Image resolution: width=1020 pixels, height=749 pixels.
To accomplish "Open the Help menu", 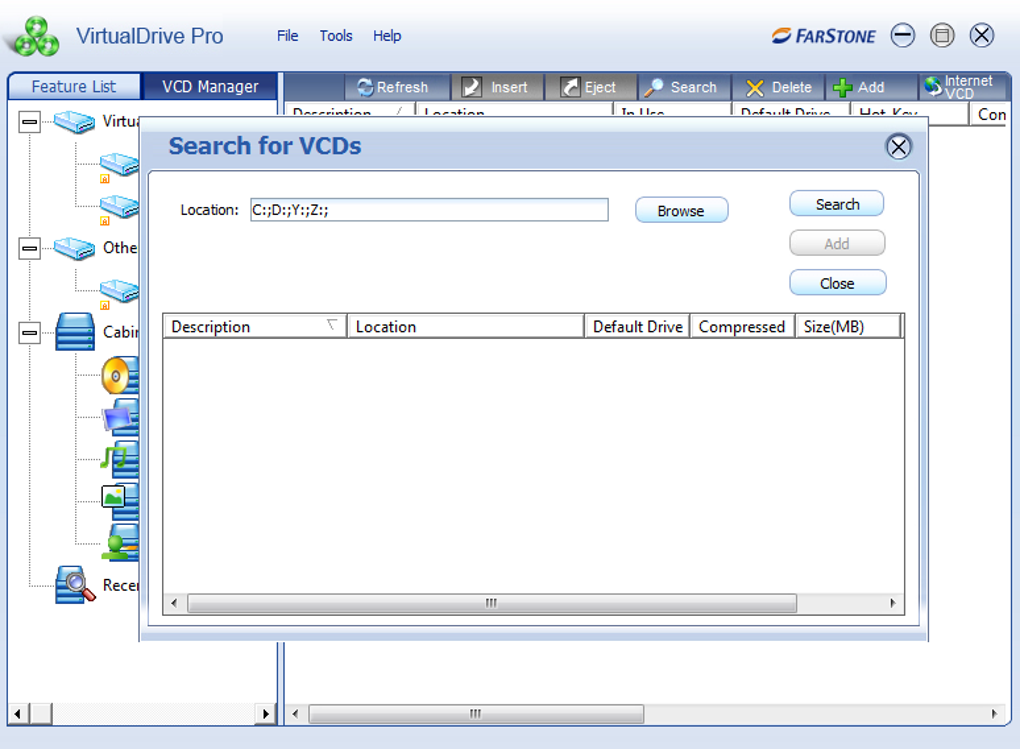I will pos(387,36).
